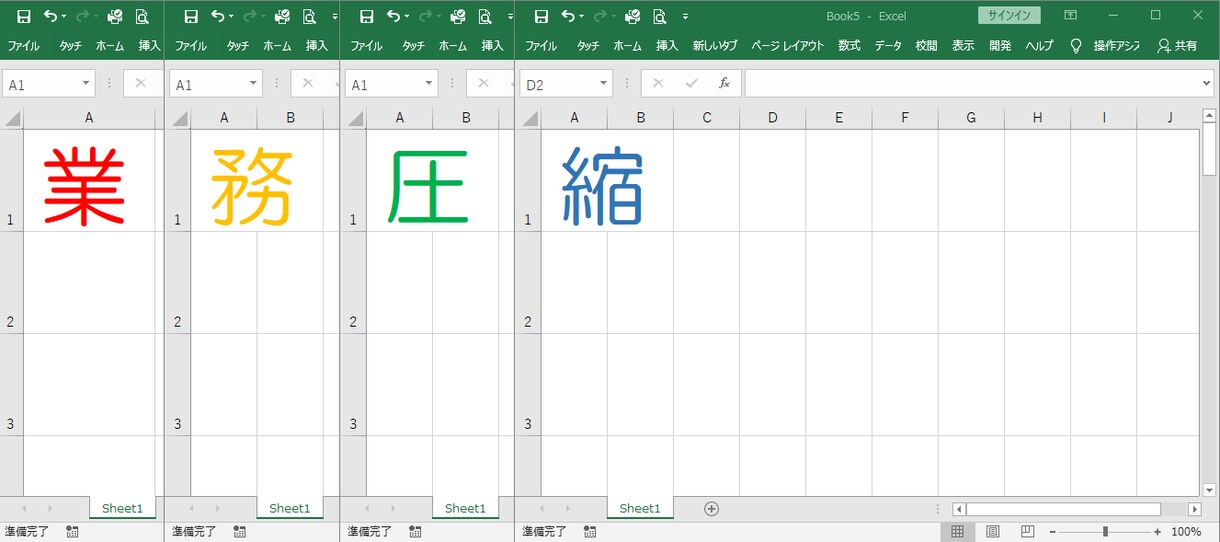Image resolution: width=1220 pixels, height=542 pixels.
Task: Click the 100% zoom level in Book5
Action: (1186, 532)
